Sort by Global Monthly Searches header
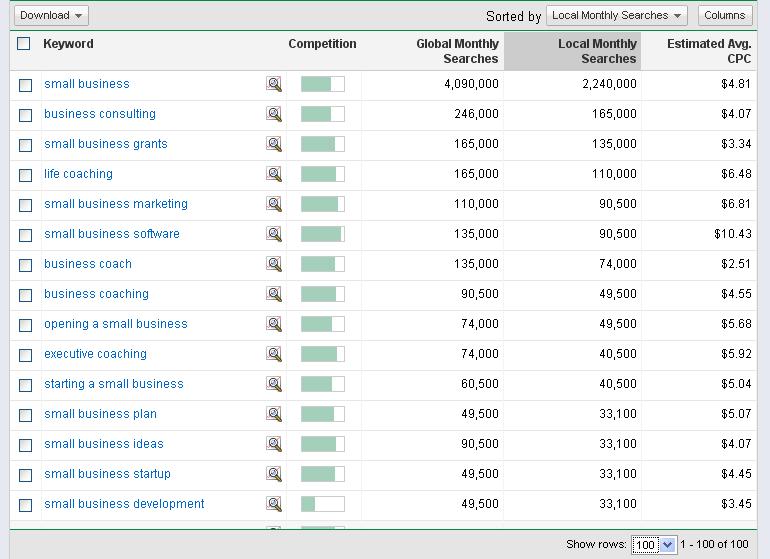 click(457, 51)
